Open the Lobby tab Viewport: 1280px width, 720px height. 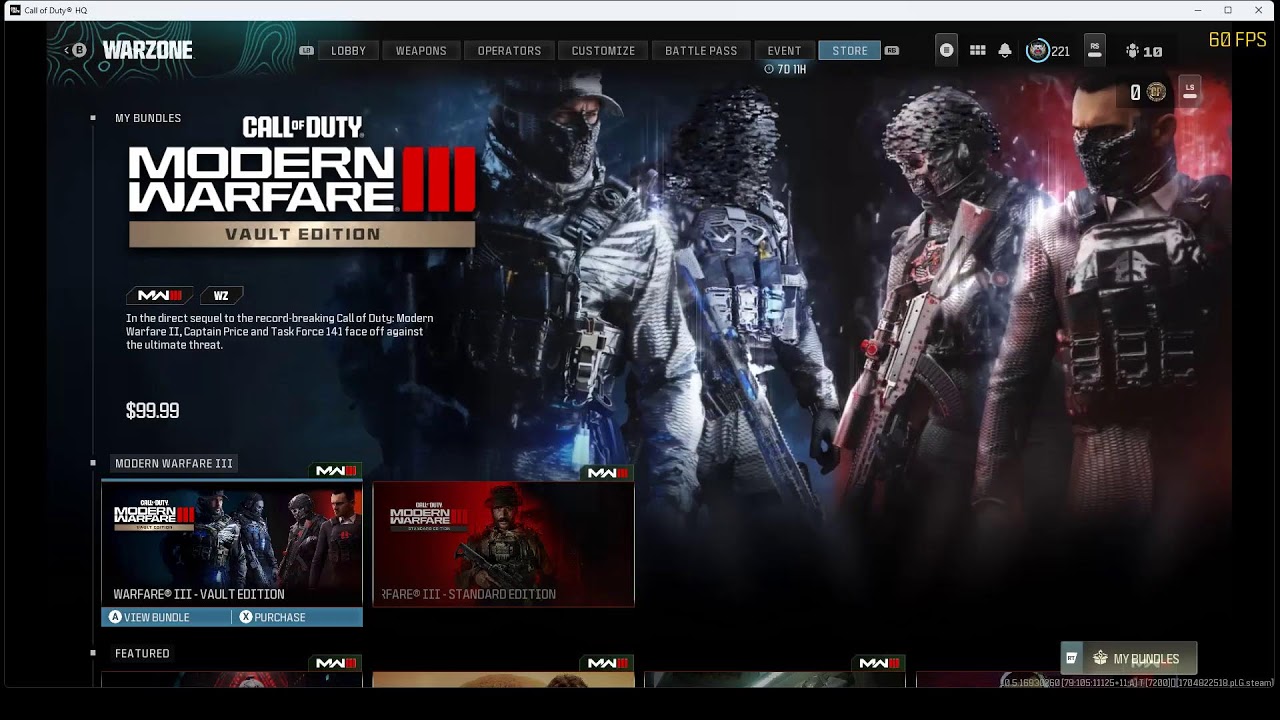click(x=348, y=50)
